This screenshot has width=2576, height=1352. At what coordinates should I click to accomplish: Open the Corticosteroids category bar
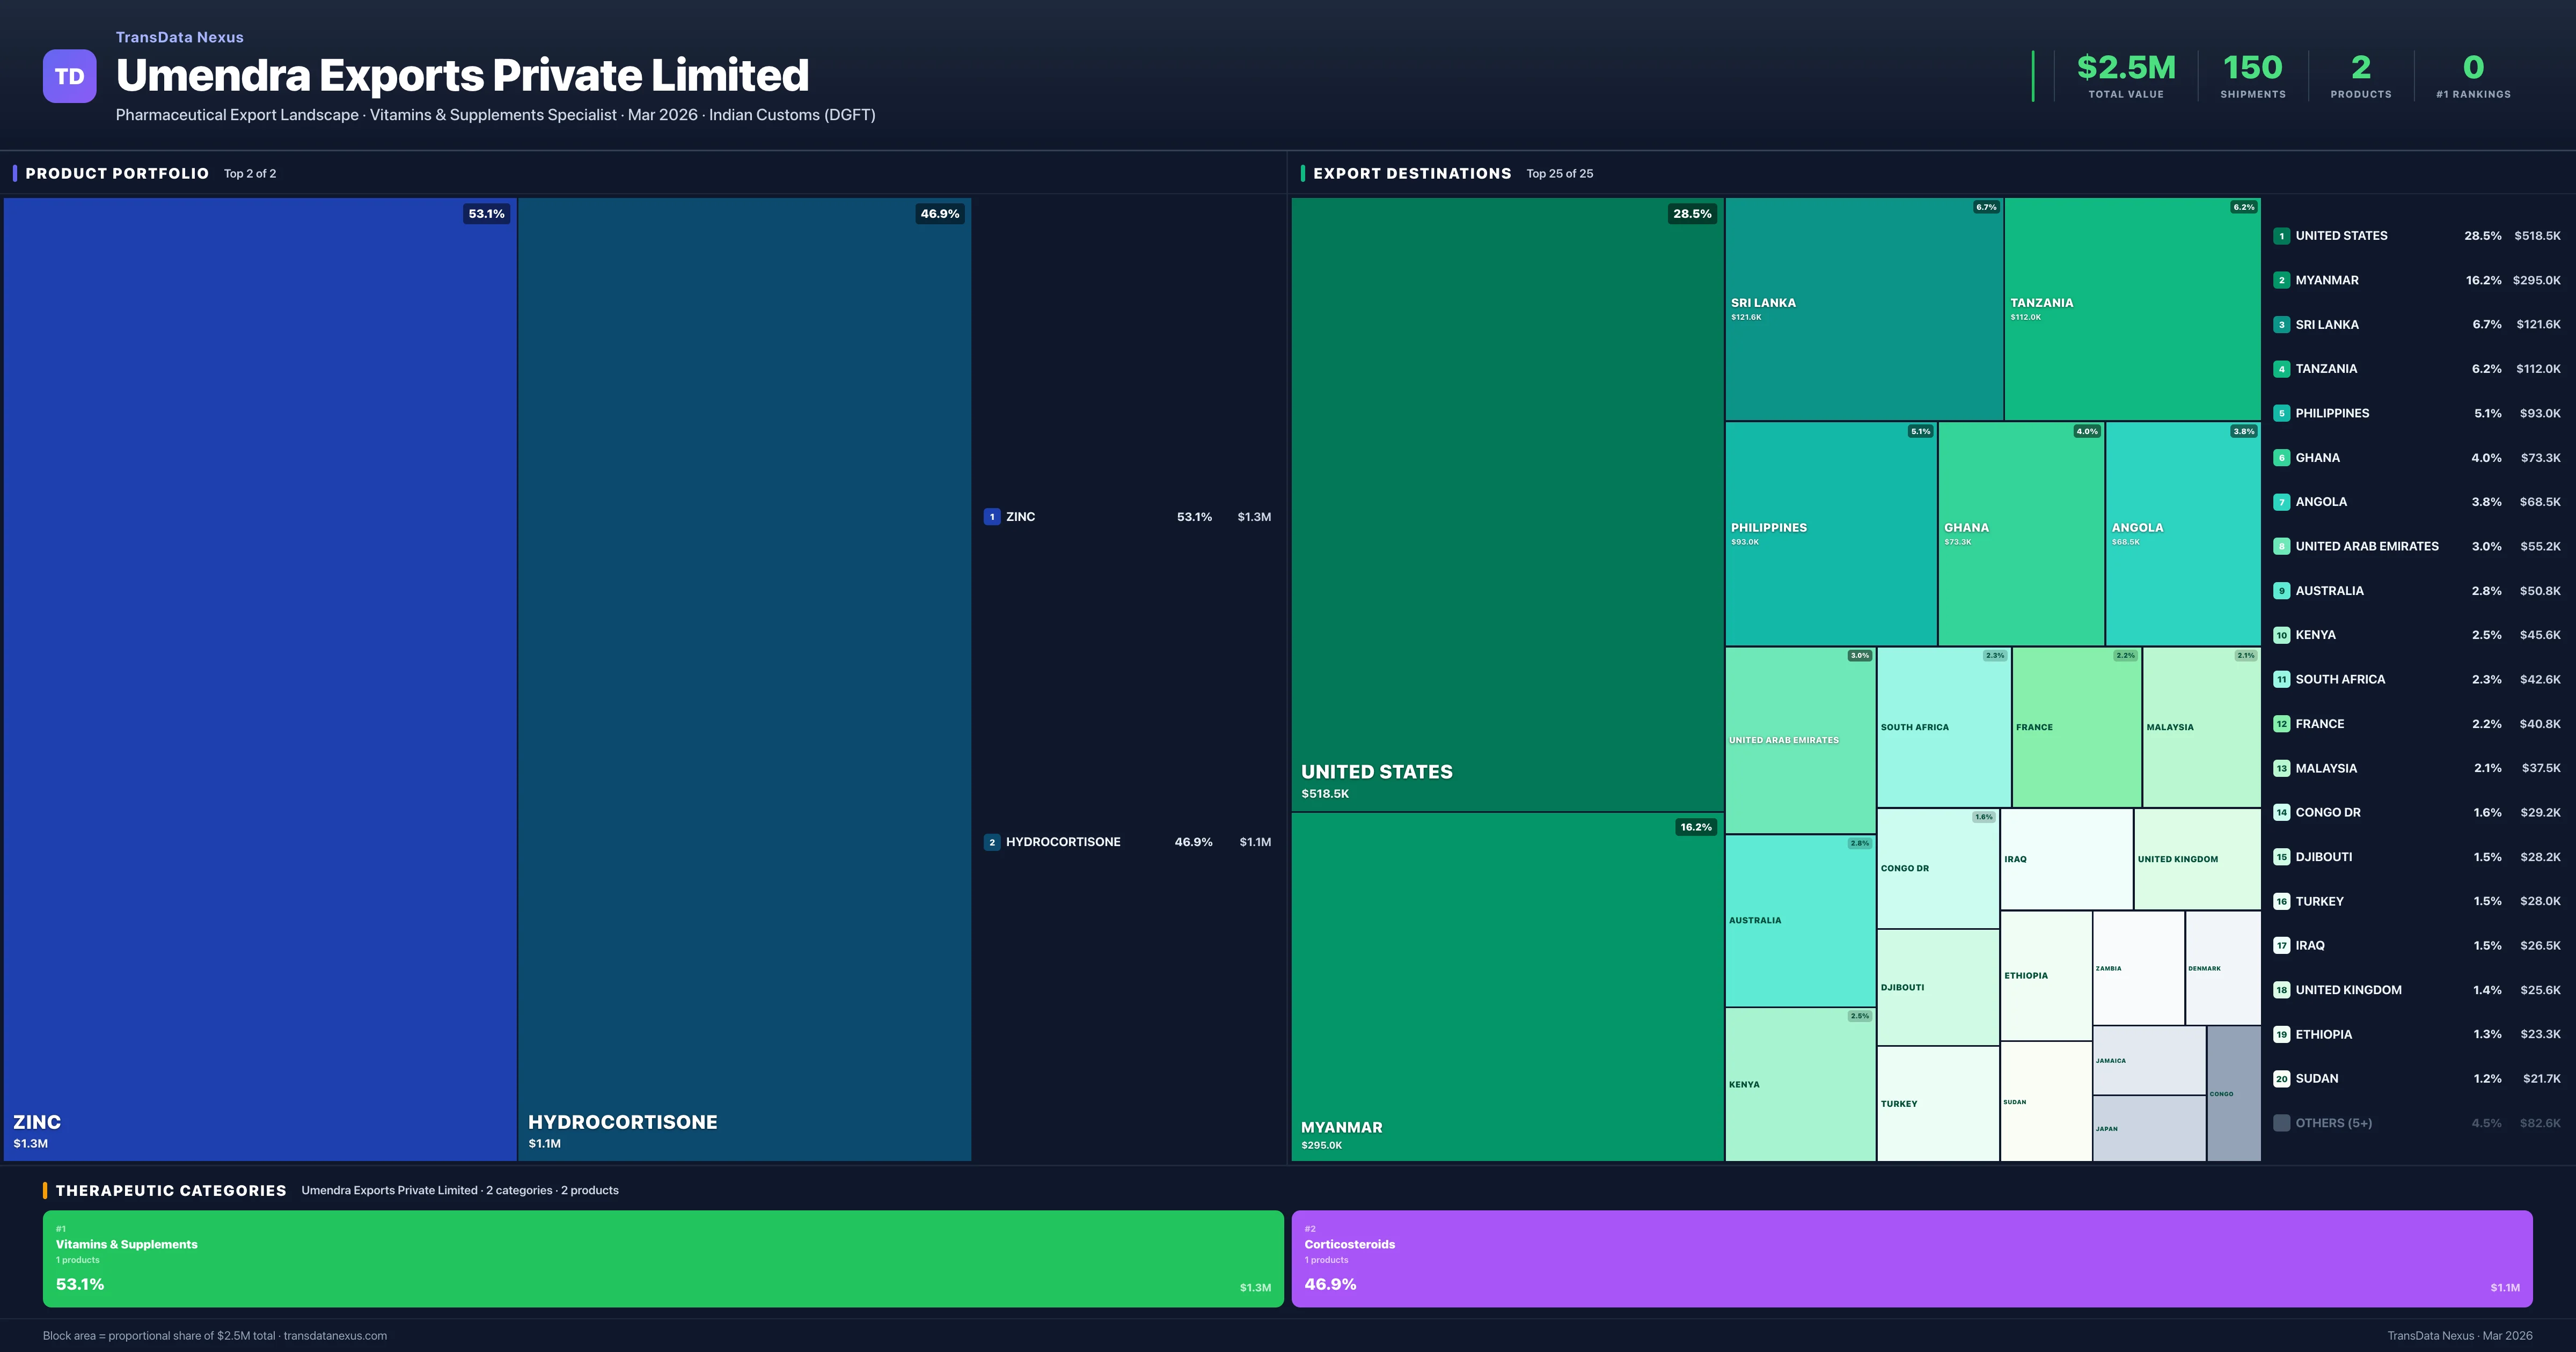point(1911,1258)
